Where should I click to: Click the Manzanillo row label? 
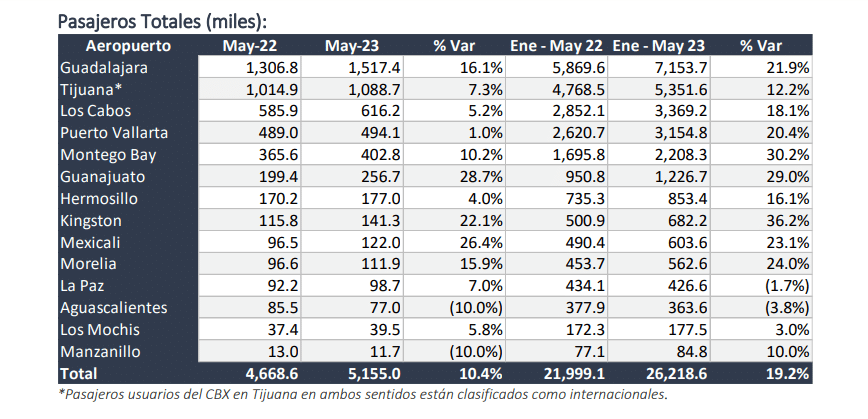(102, 352)
